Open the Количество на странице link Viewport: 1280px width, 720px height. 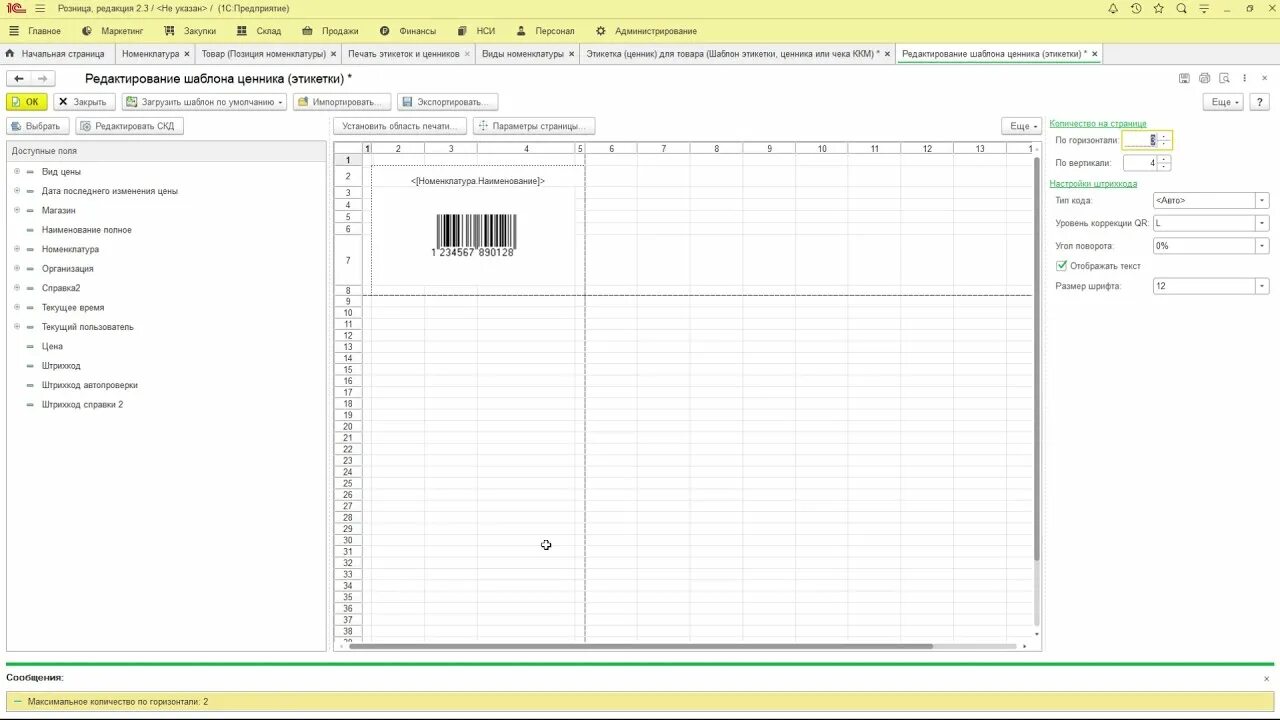pos(1098,124)
